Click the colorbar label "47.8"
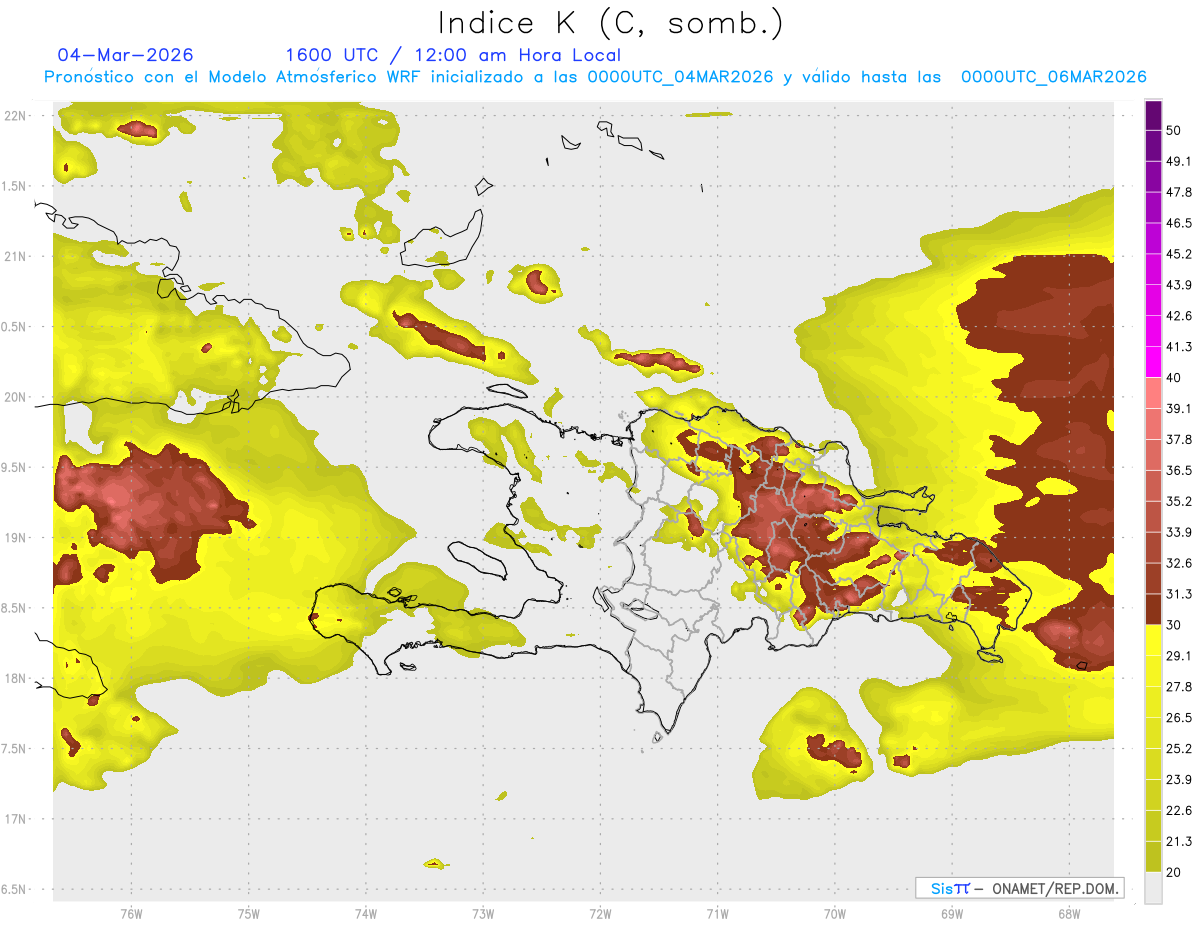The image size is (1200, 927). coord(1179,192)
